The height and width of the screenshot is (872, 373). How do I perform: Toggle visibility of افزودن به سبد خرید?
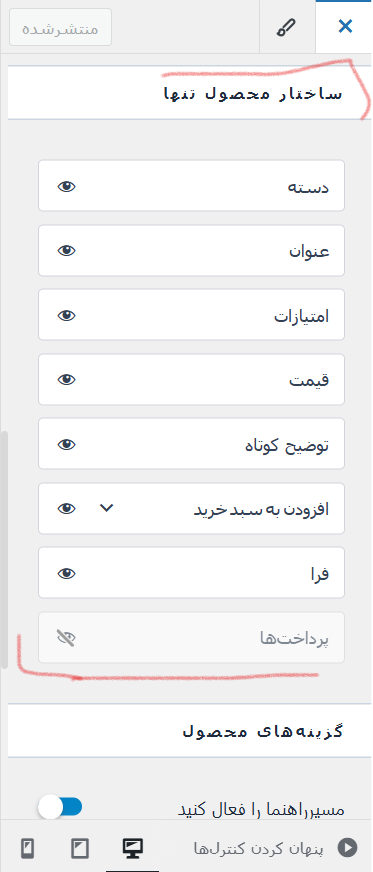tap(66, 508)
